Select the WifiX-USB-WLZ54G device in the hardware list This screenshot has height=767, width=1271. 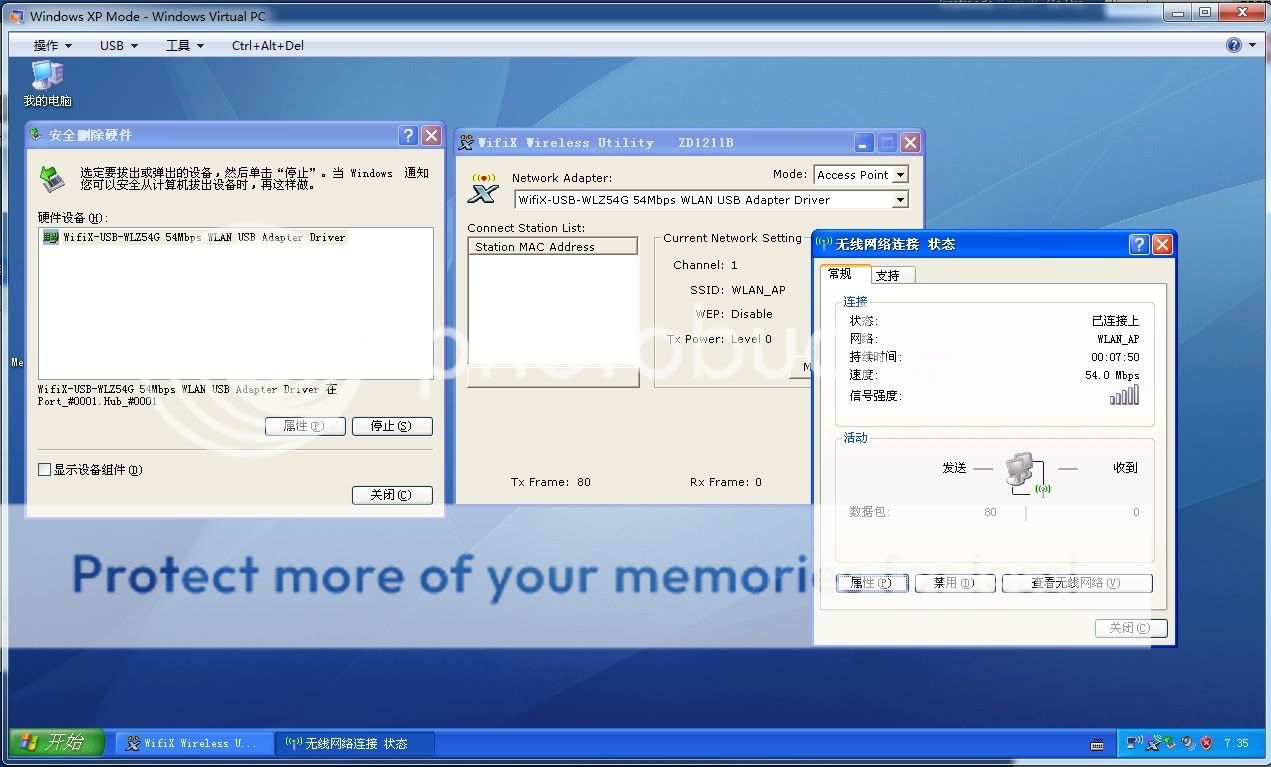(194, 238)
